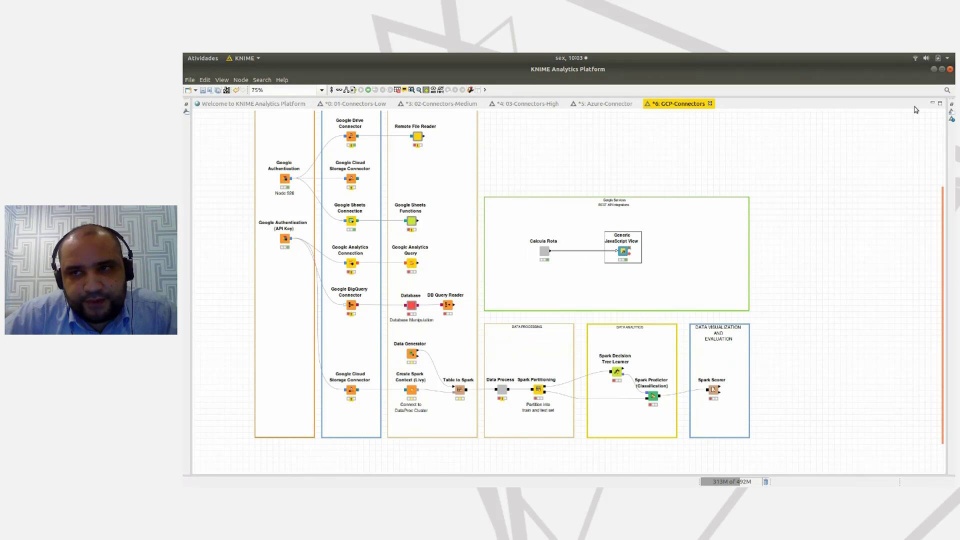Select the Google Drive Connector node
This screenshot has height=540, width=960.
(x=351, y=137)
